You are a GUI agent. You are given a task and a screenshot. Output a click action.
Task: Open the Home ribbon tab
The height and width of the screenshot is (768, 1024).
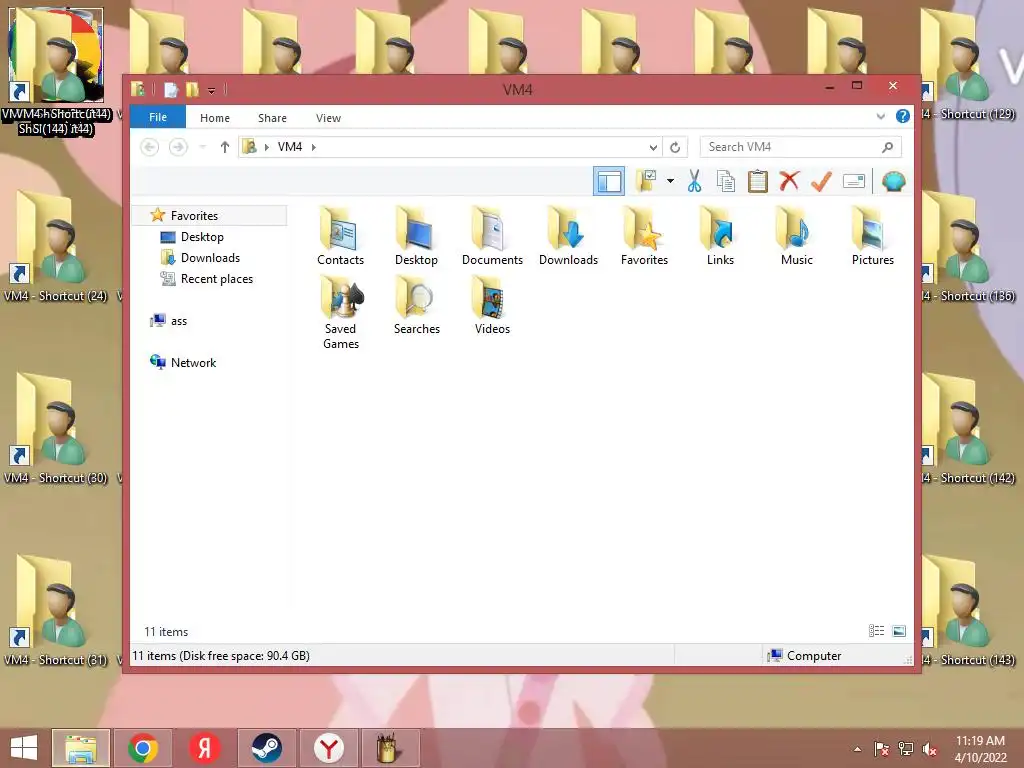coord(215,118)
